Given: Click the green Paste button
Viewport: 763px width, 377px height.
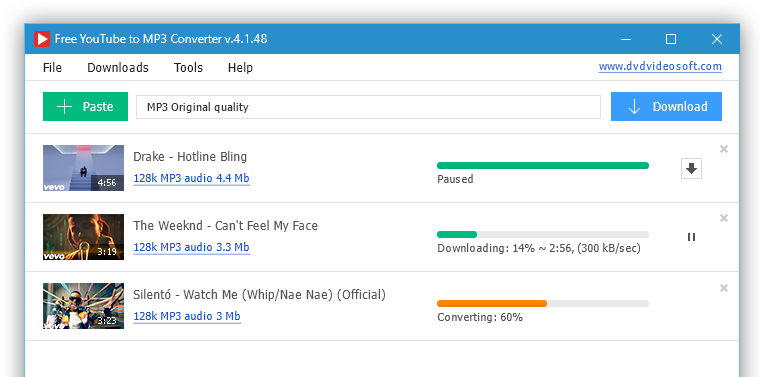Looking at the screenshot, I should tap(85, 107).
